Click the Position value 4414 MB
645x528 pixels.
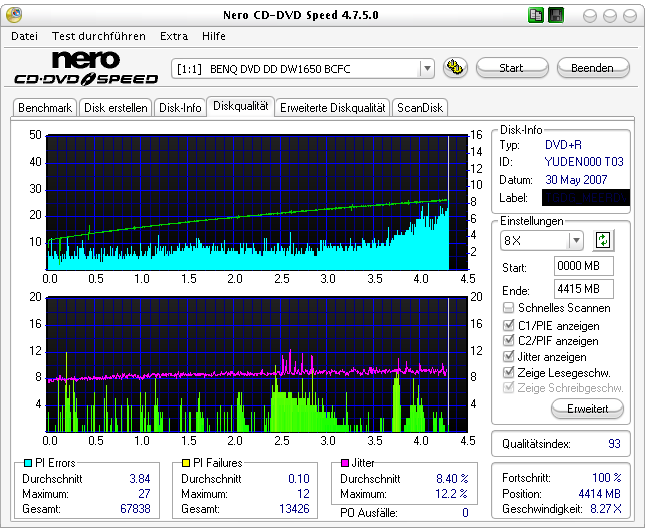[x=599, y=493]
